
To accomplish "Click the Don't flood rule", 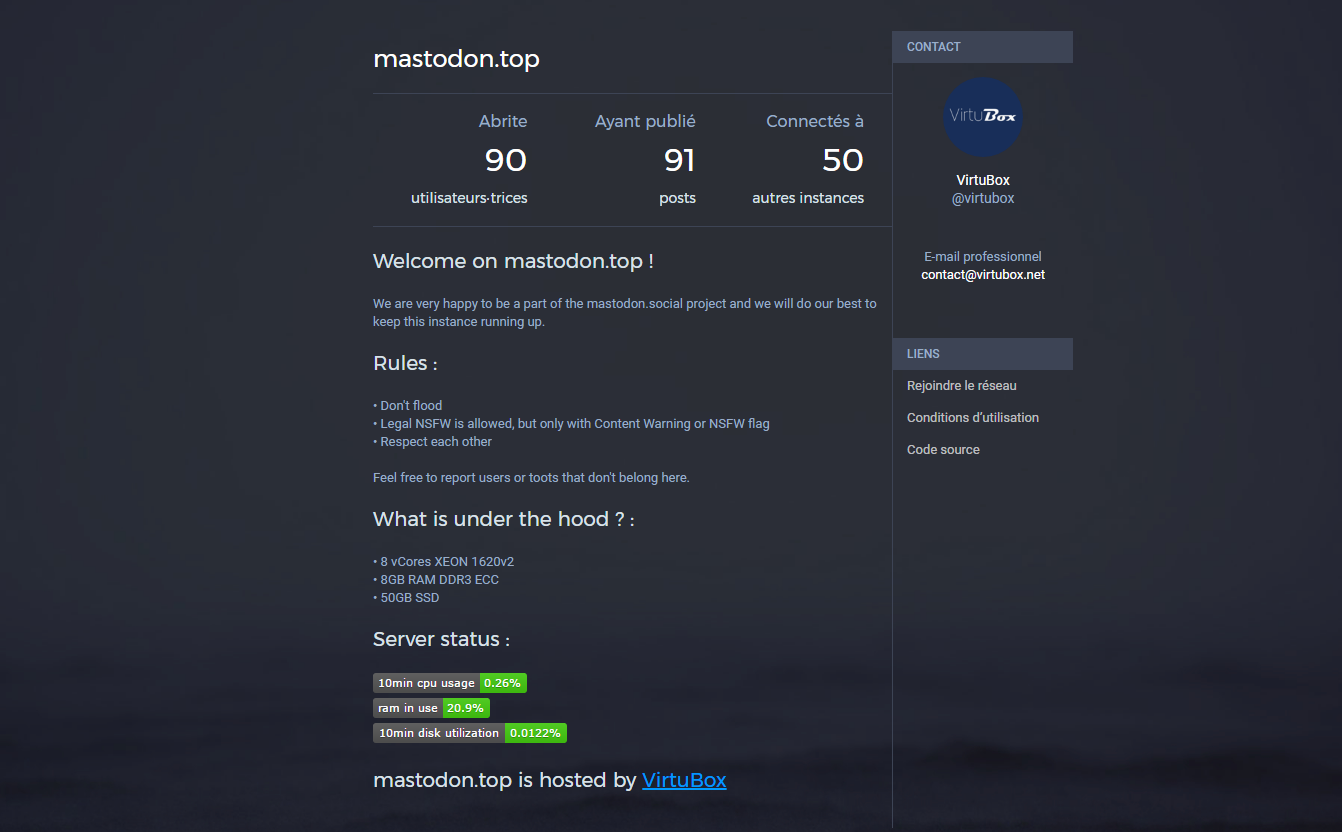I will click(407, 406).
